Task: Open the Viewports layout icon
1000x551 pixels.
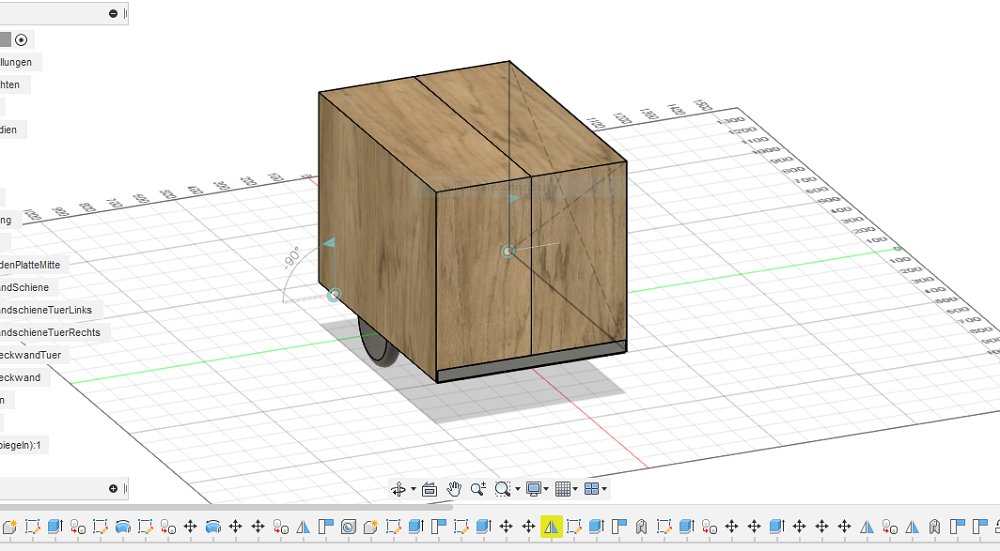Action: (591, 489)
